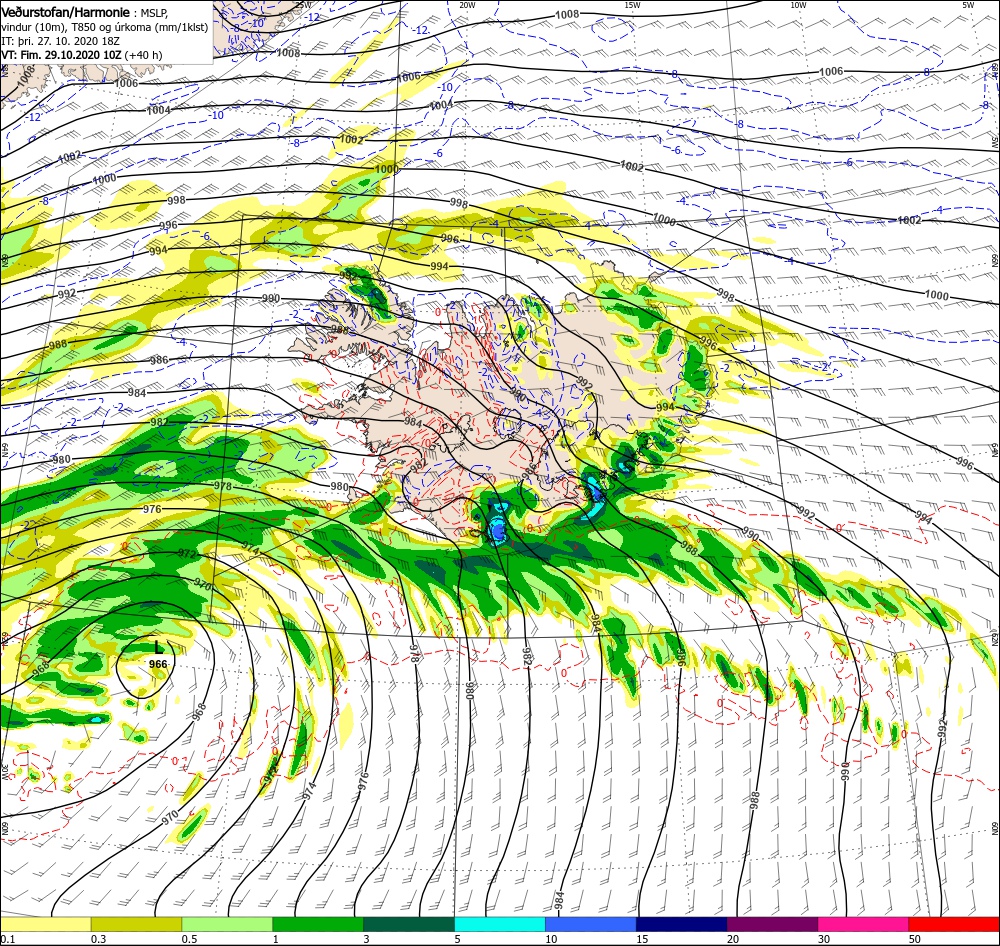Click the 'VT: Fim. 29.10.2020 10Z' valid time
Viewport: 1000px width, 946px height.
61,55
